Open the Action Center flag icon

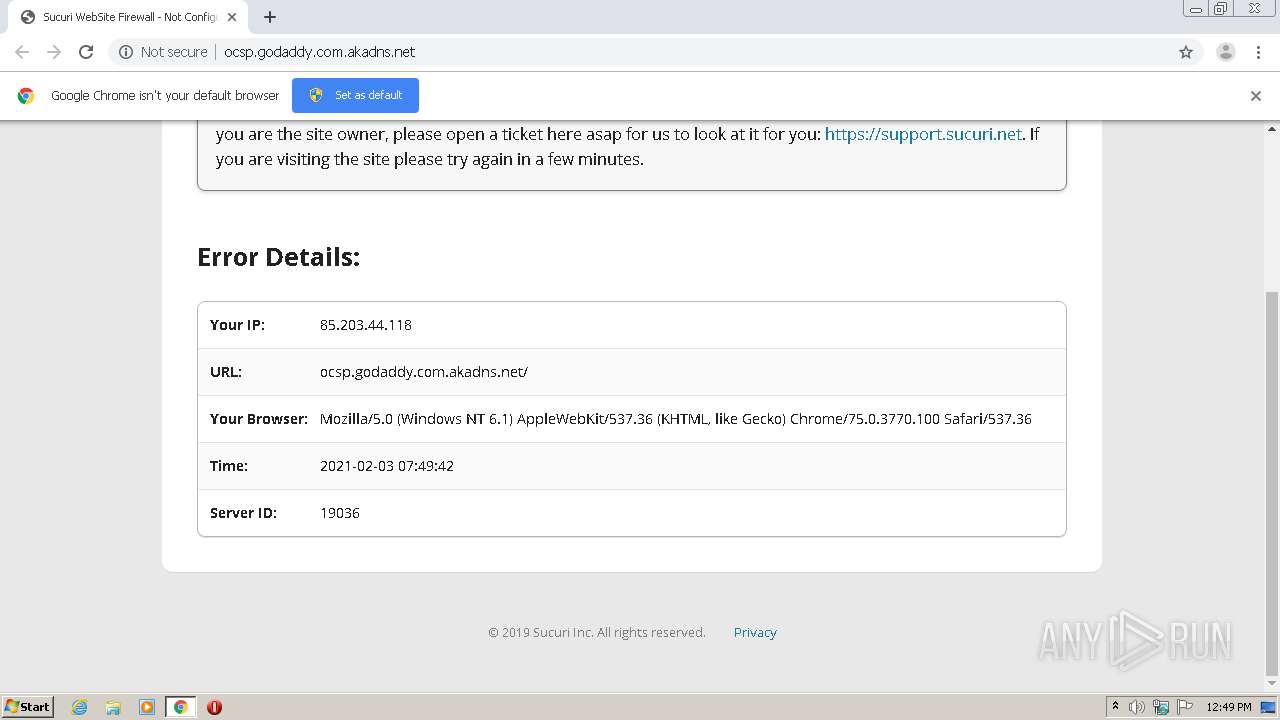1185,707
